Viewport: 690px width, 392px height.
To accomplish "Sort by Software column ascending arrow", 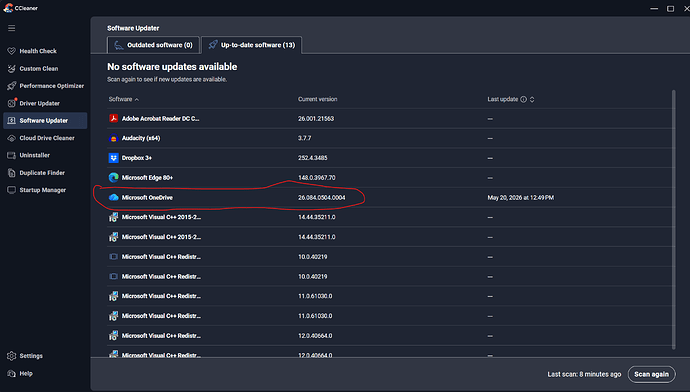I will 137,100.
